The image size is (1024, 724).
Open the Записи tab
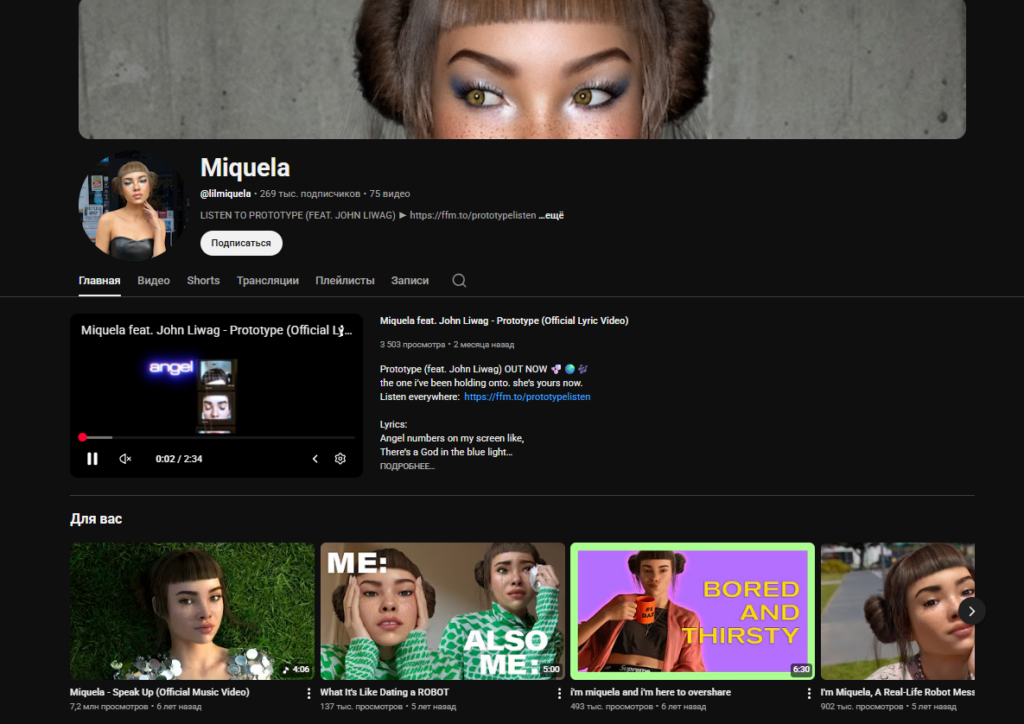[x=410, y=281]
